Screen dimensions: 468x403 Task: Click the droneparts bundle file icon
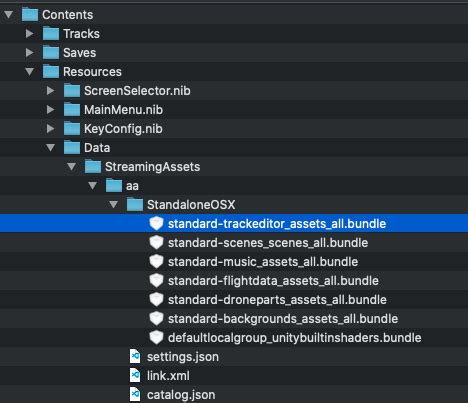click(156, 299)
